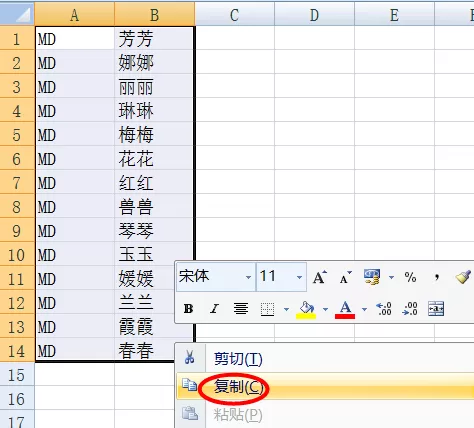Expand the borders dropdown arrow
The width and height of the screenshot is (474, 428).
pyautogui.click(x=286, y=309)
